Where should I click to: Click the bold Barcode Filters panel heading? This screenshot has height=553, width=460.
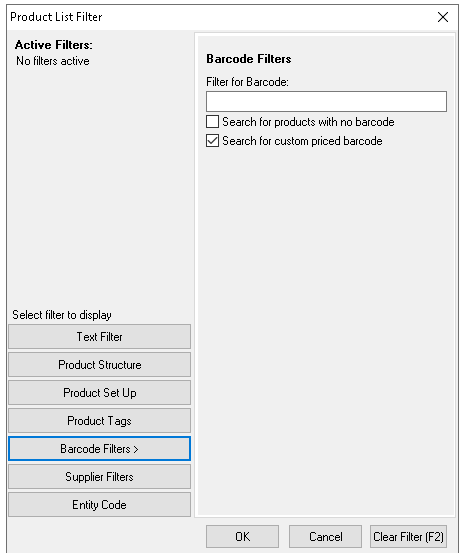point(249,59)
